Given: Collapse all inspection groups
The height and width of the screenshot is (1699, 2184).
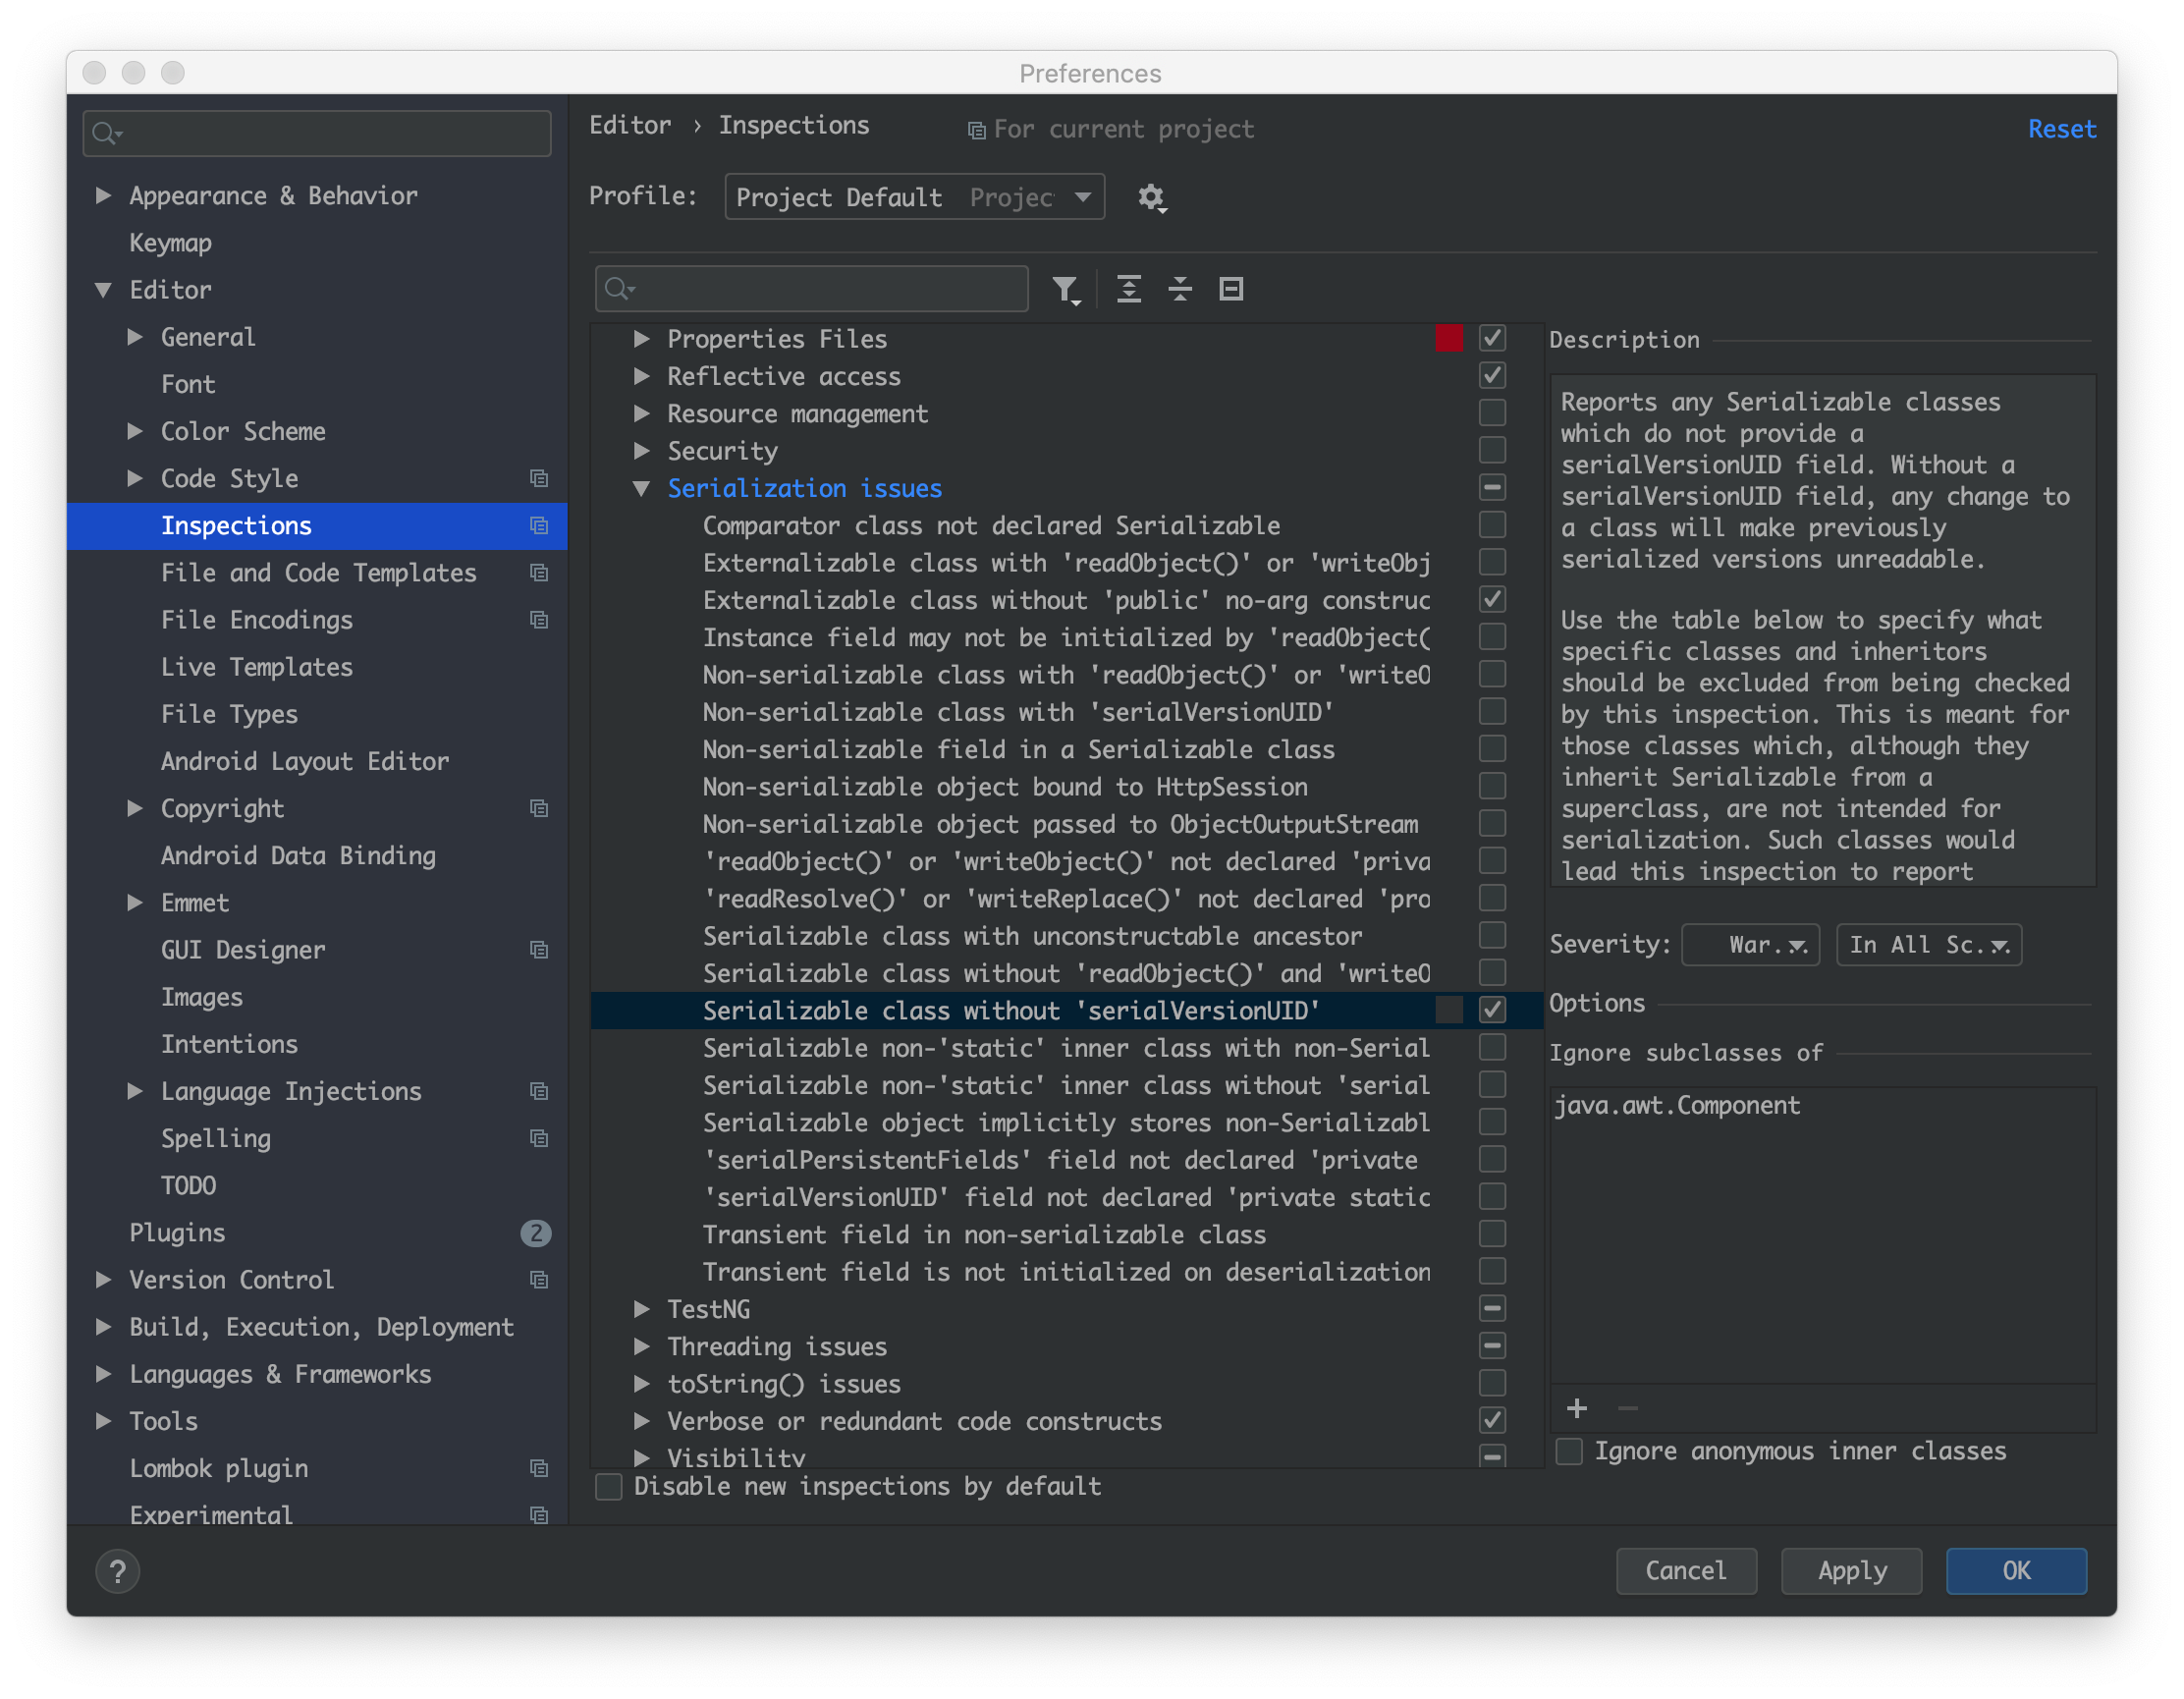Looking at the screenshot, I should coord(1180,290).
